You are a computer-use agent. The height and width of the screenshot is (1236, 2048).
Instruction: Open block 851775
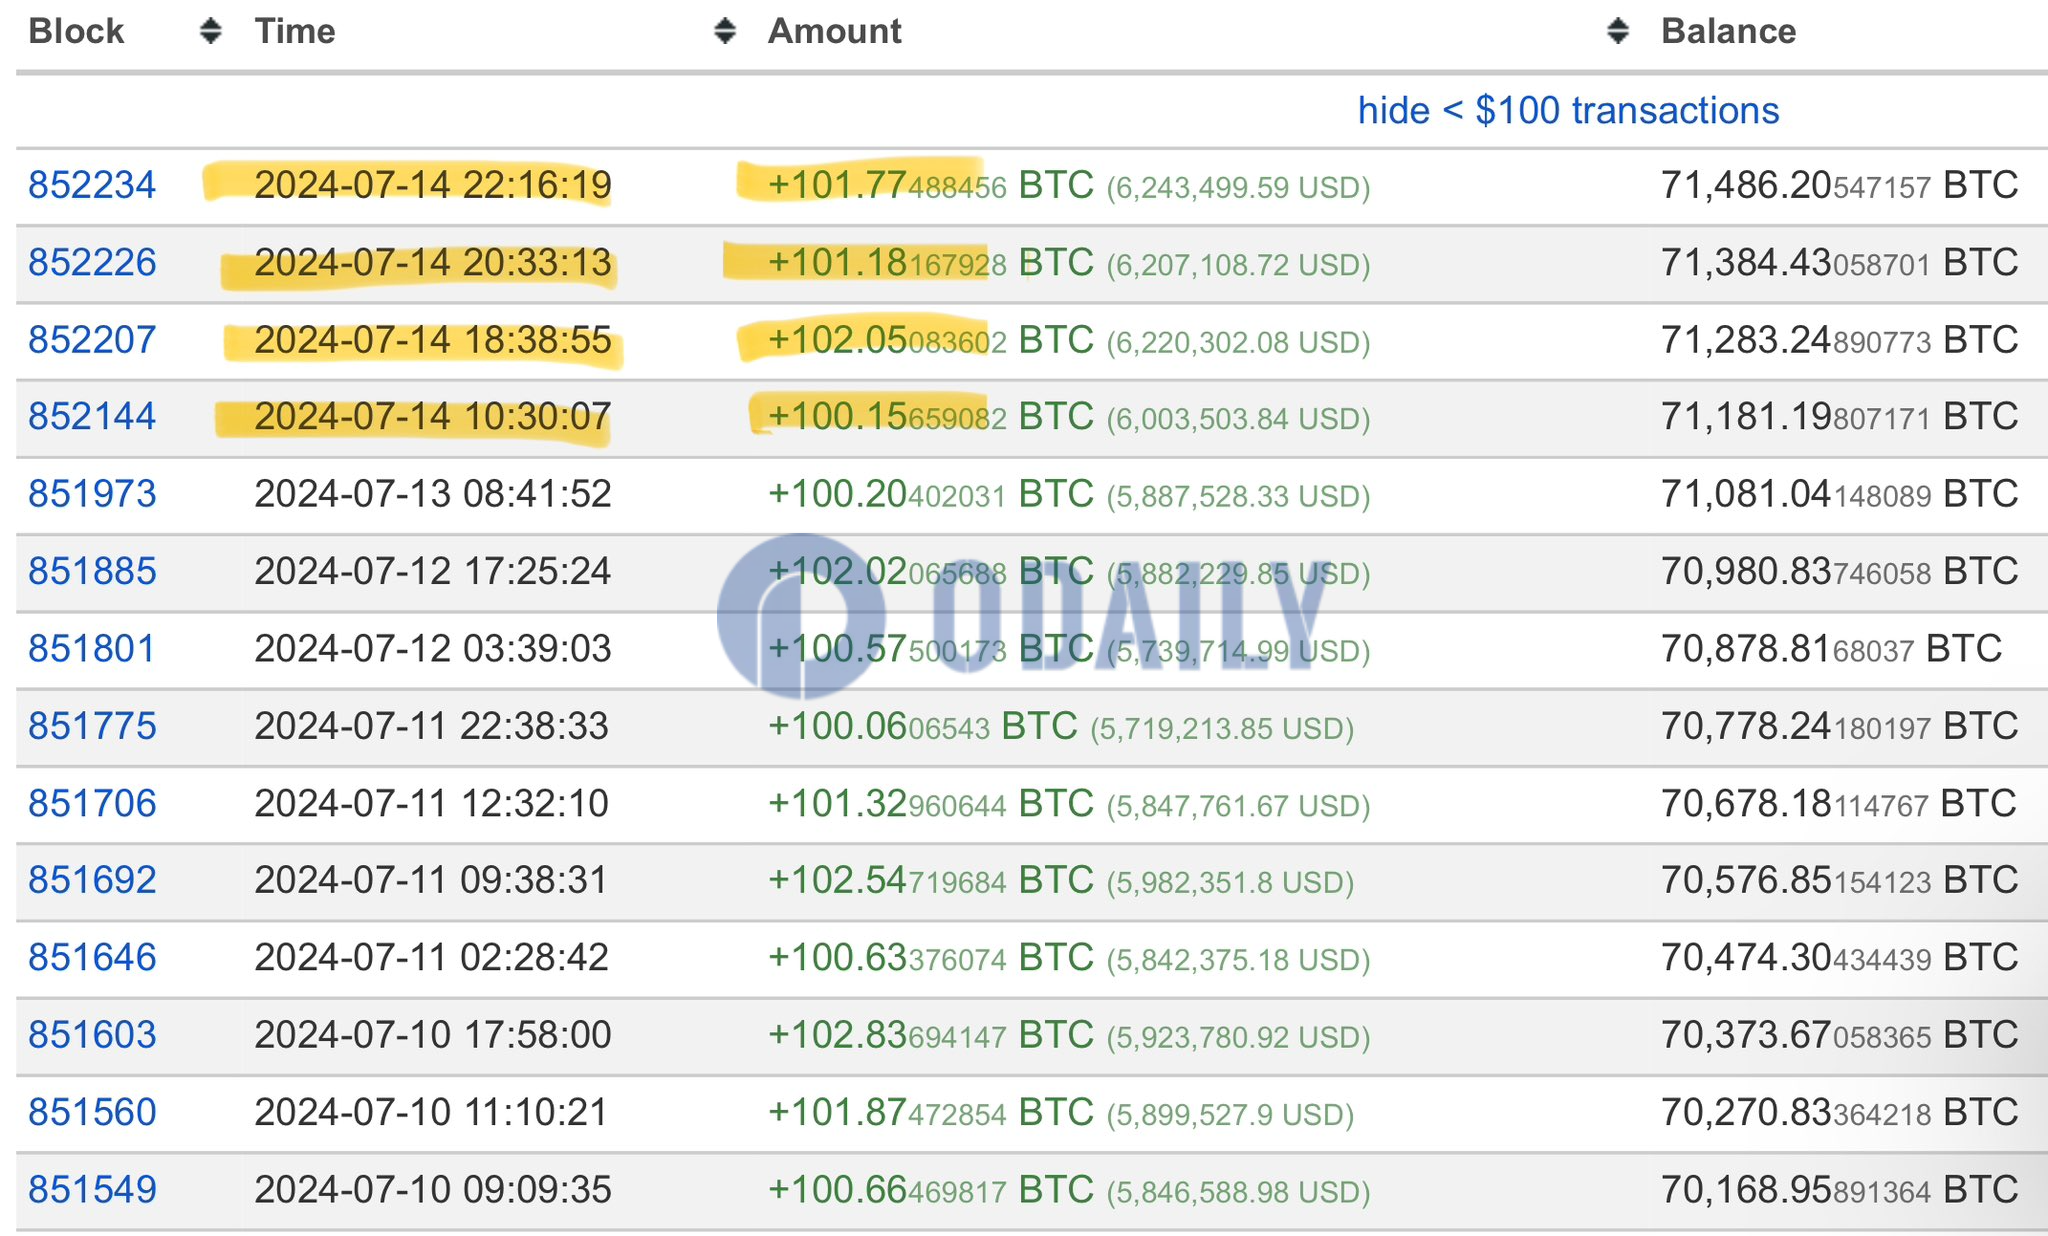click(x=92, y=726)
